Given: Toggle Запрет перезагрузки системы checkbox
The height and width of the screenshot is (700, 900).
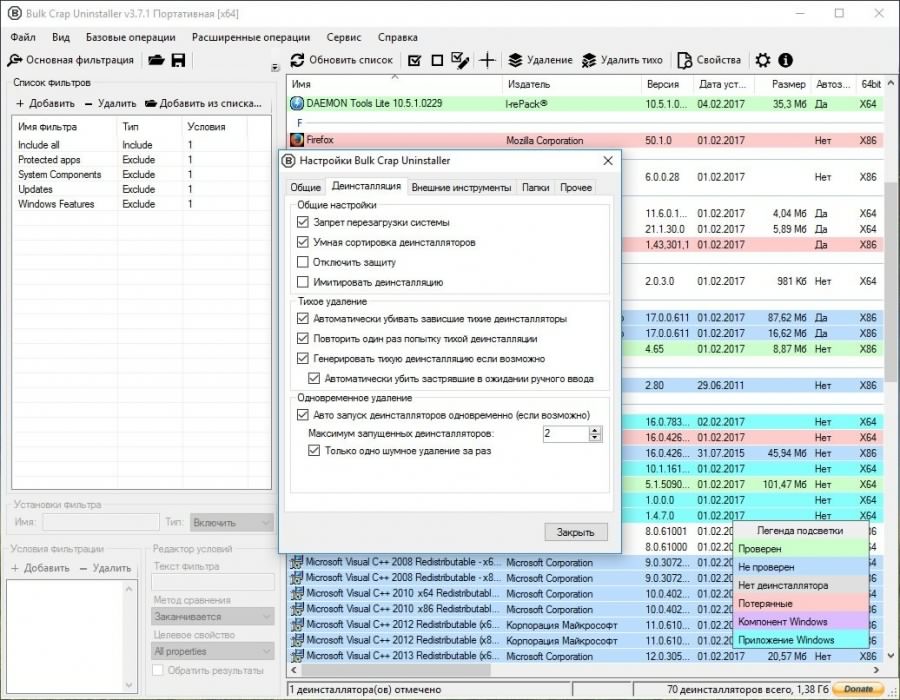Looking at the screenshot, I should (x=304, y=222).
